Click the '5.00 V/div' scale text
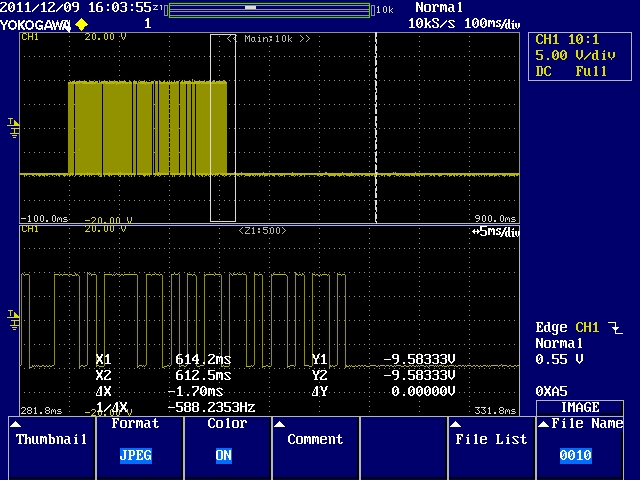Screen dimensions: 640x480 point(575,55)
